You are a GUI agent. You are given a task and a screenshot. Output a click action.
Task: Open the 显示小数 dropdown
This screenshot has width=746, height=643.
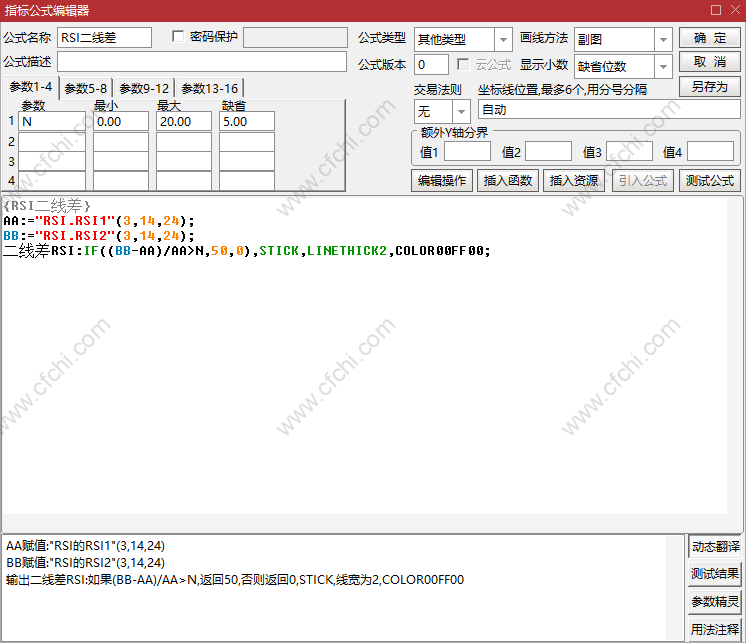point(662,66)
